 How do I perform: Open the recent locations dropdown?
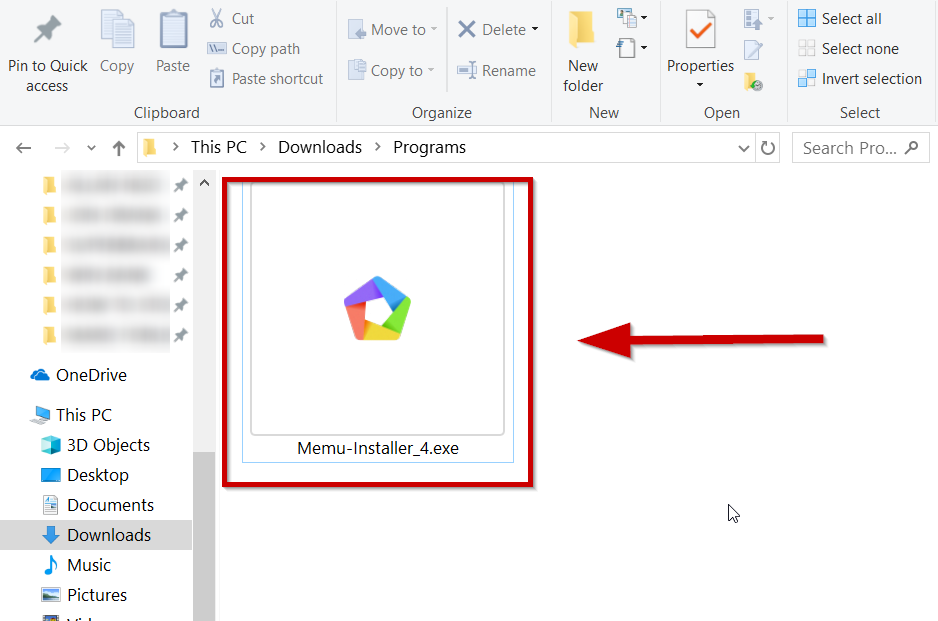point(91,148)
